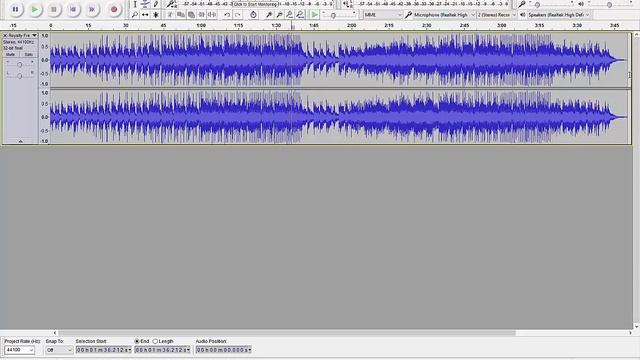Click the recording meter microphone icon
Screen dimensions: 640x360
point(171,4)
